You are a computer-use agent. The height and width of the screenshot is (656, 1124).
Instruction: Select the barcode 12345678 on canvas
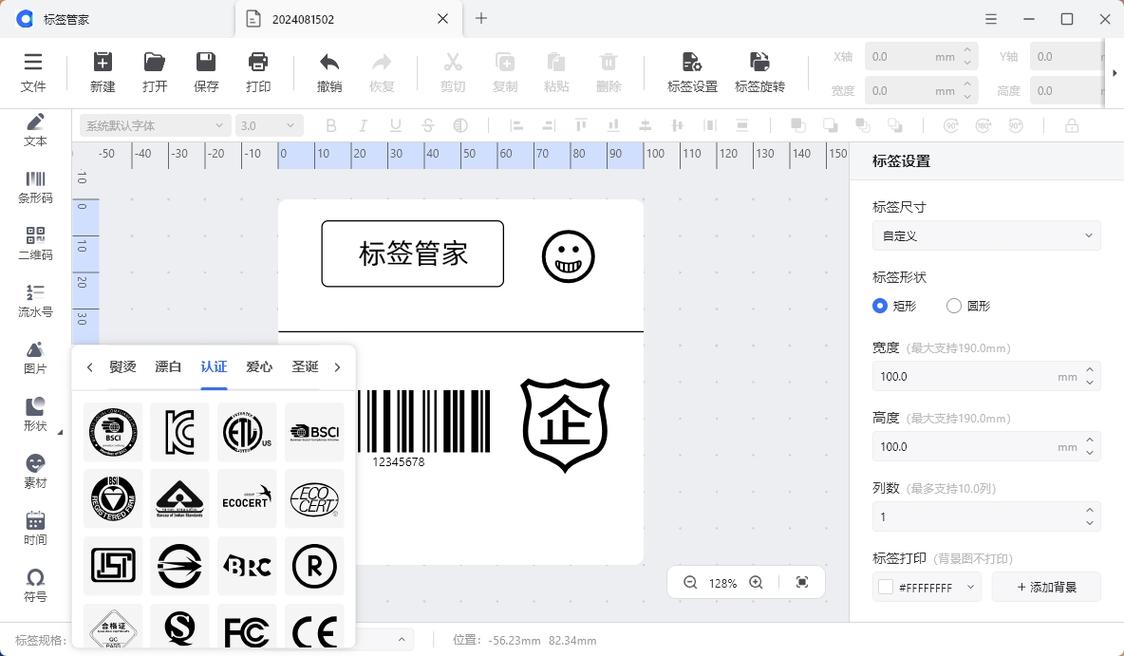point(424,429)
